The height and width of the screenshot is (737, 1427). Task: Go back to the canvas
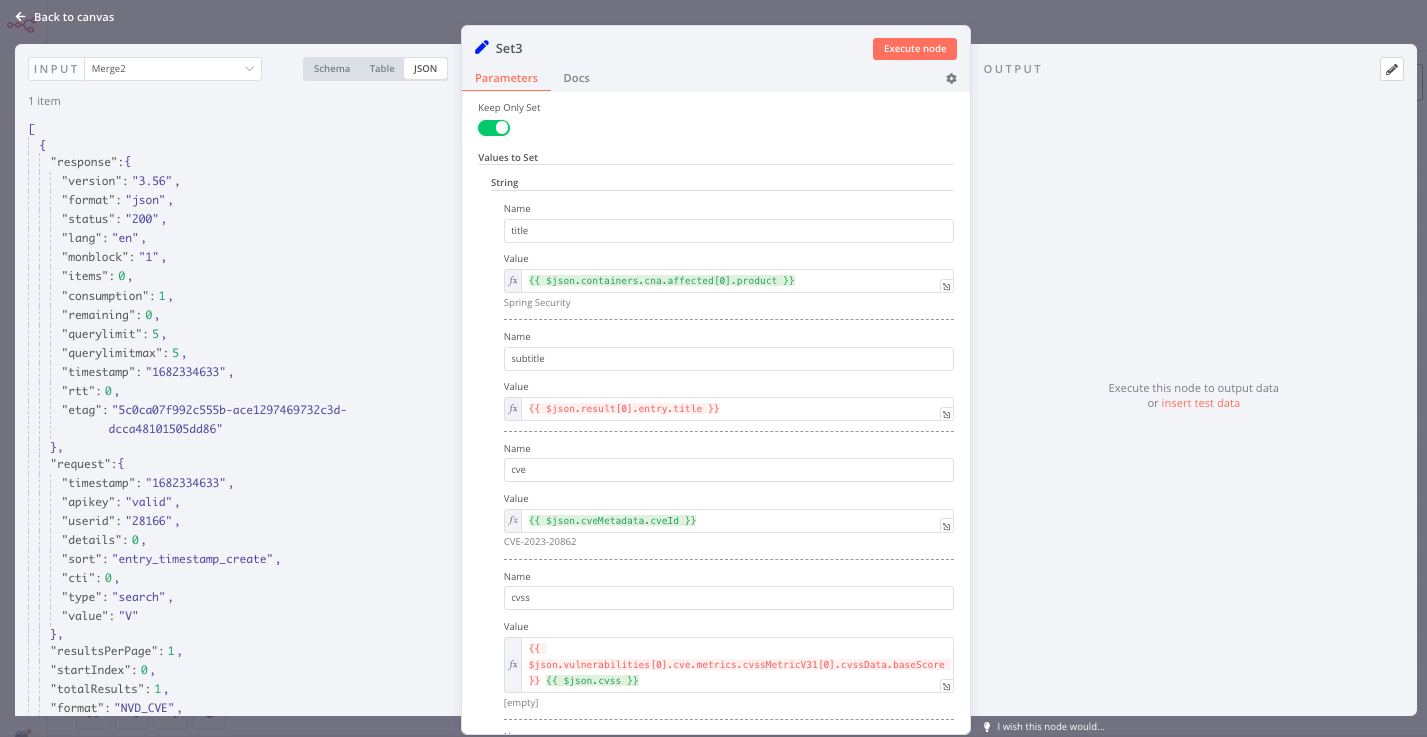click(x=64, y=17)
